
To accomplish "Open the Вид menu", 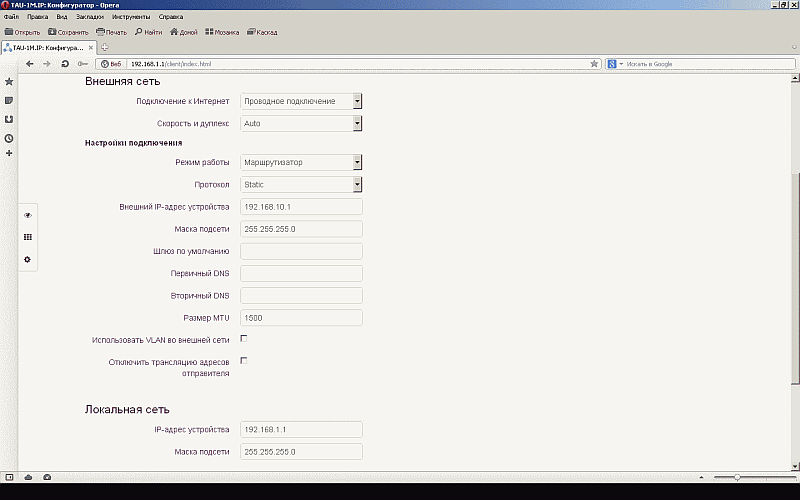I will [x=62, y=17].
